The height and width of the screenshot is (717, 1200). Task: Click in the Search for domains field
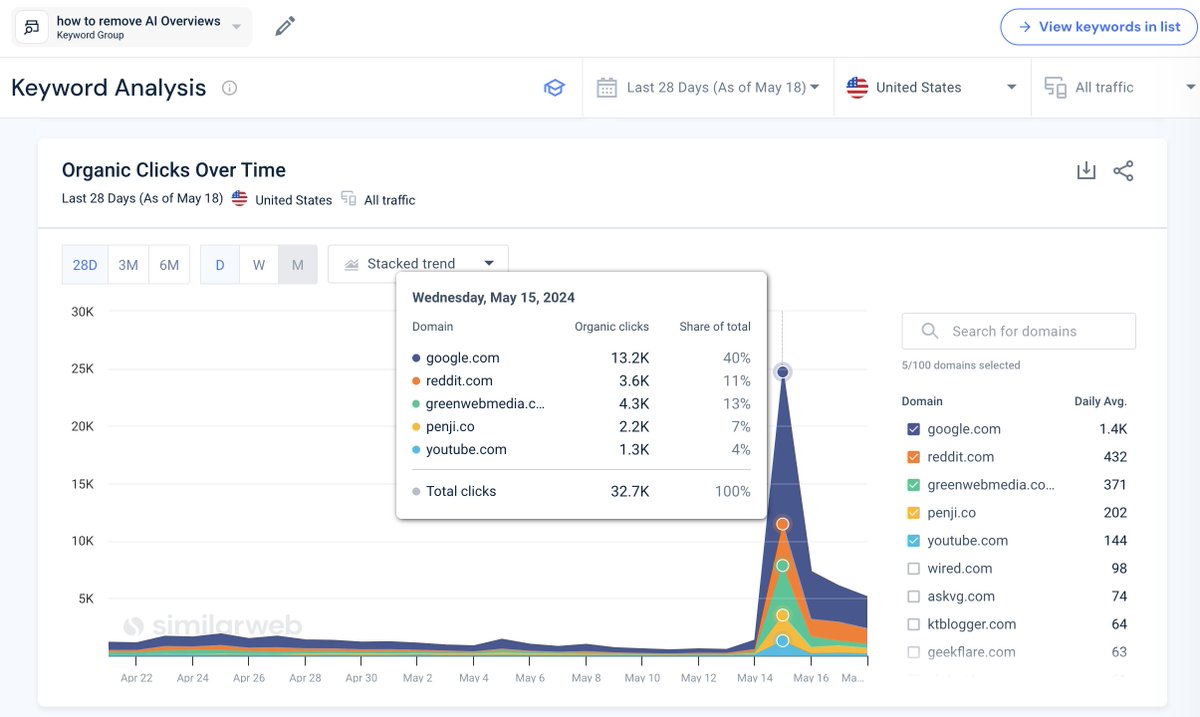(1019, 331)
